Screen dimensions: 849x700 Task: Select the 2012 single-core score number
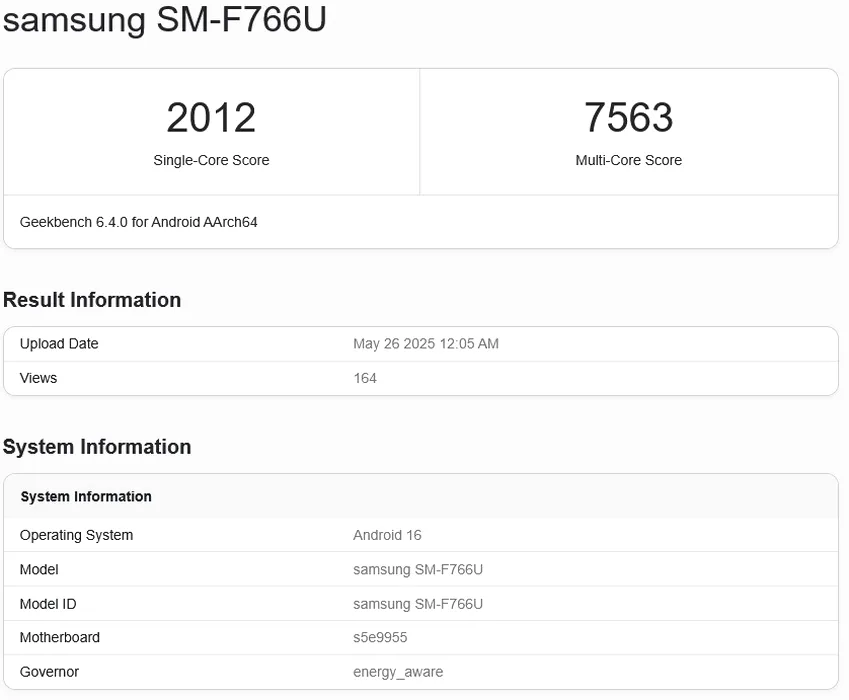(x=211, y=117)
